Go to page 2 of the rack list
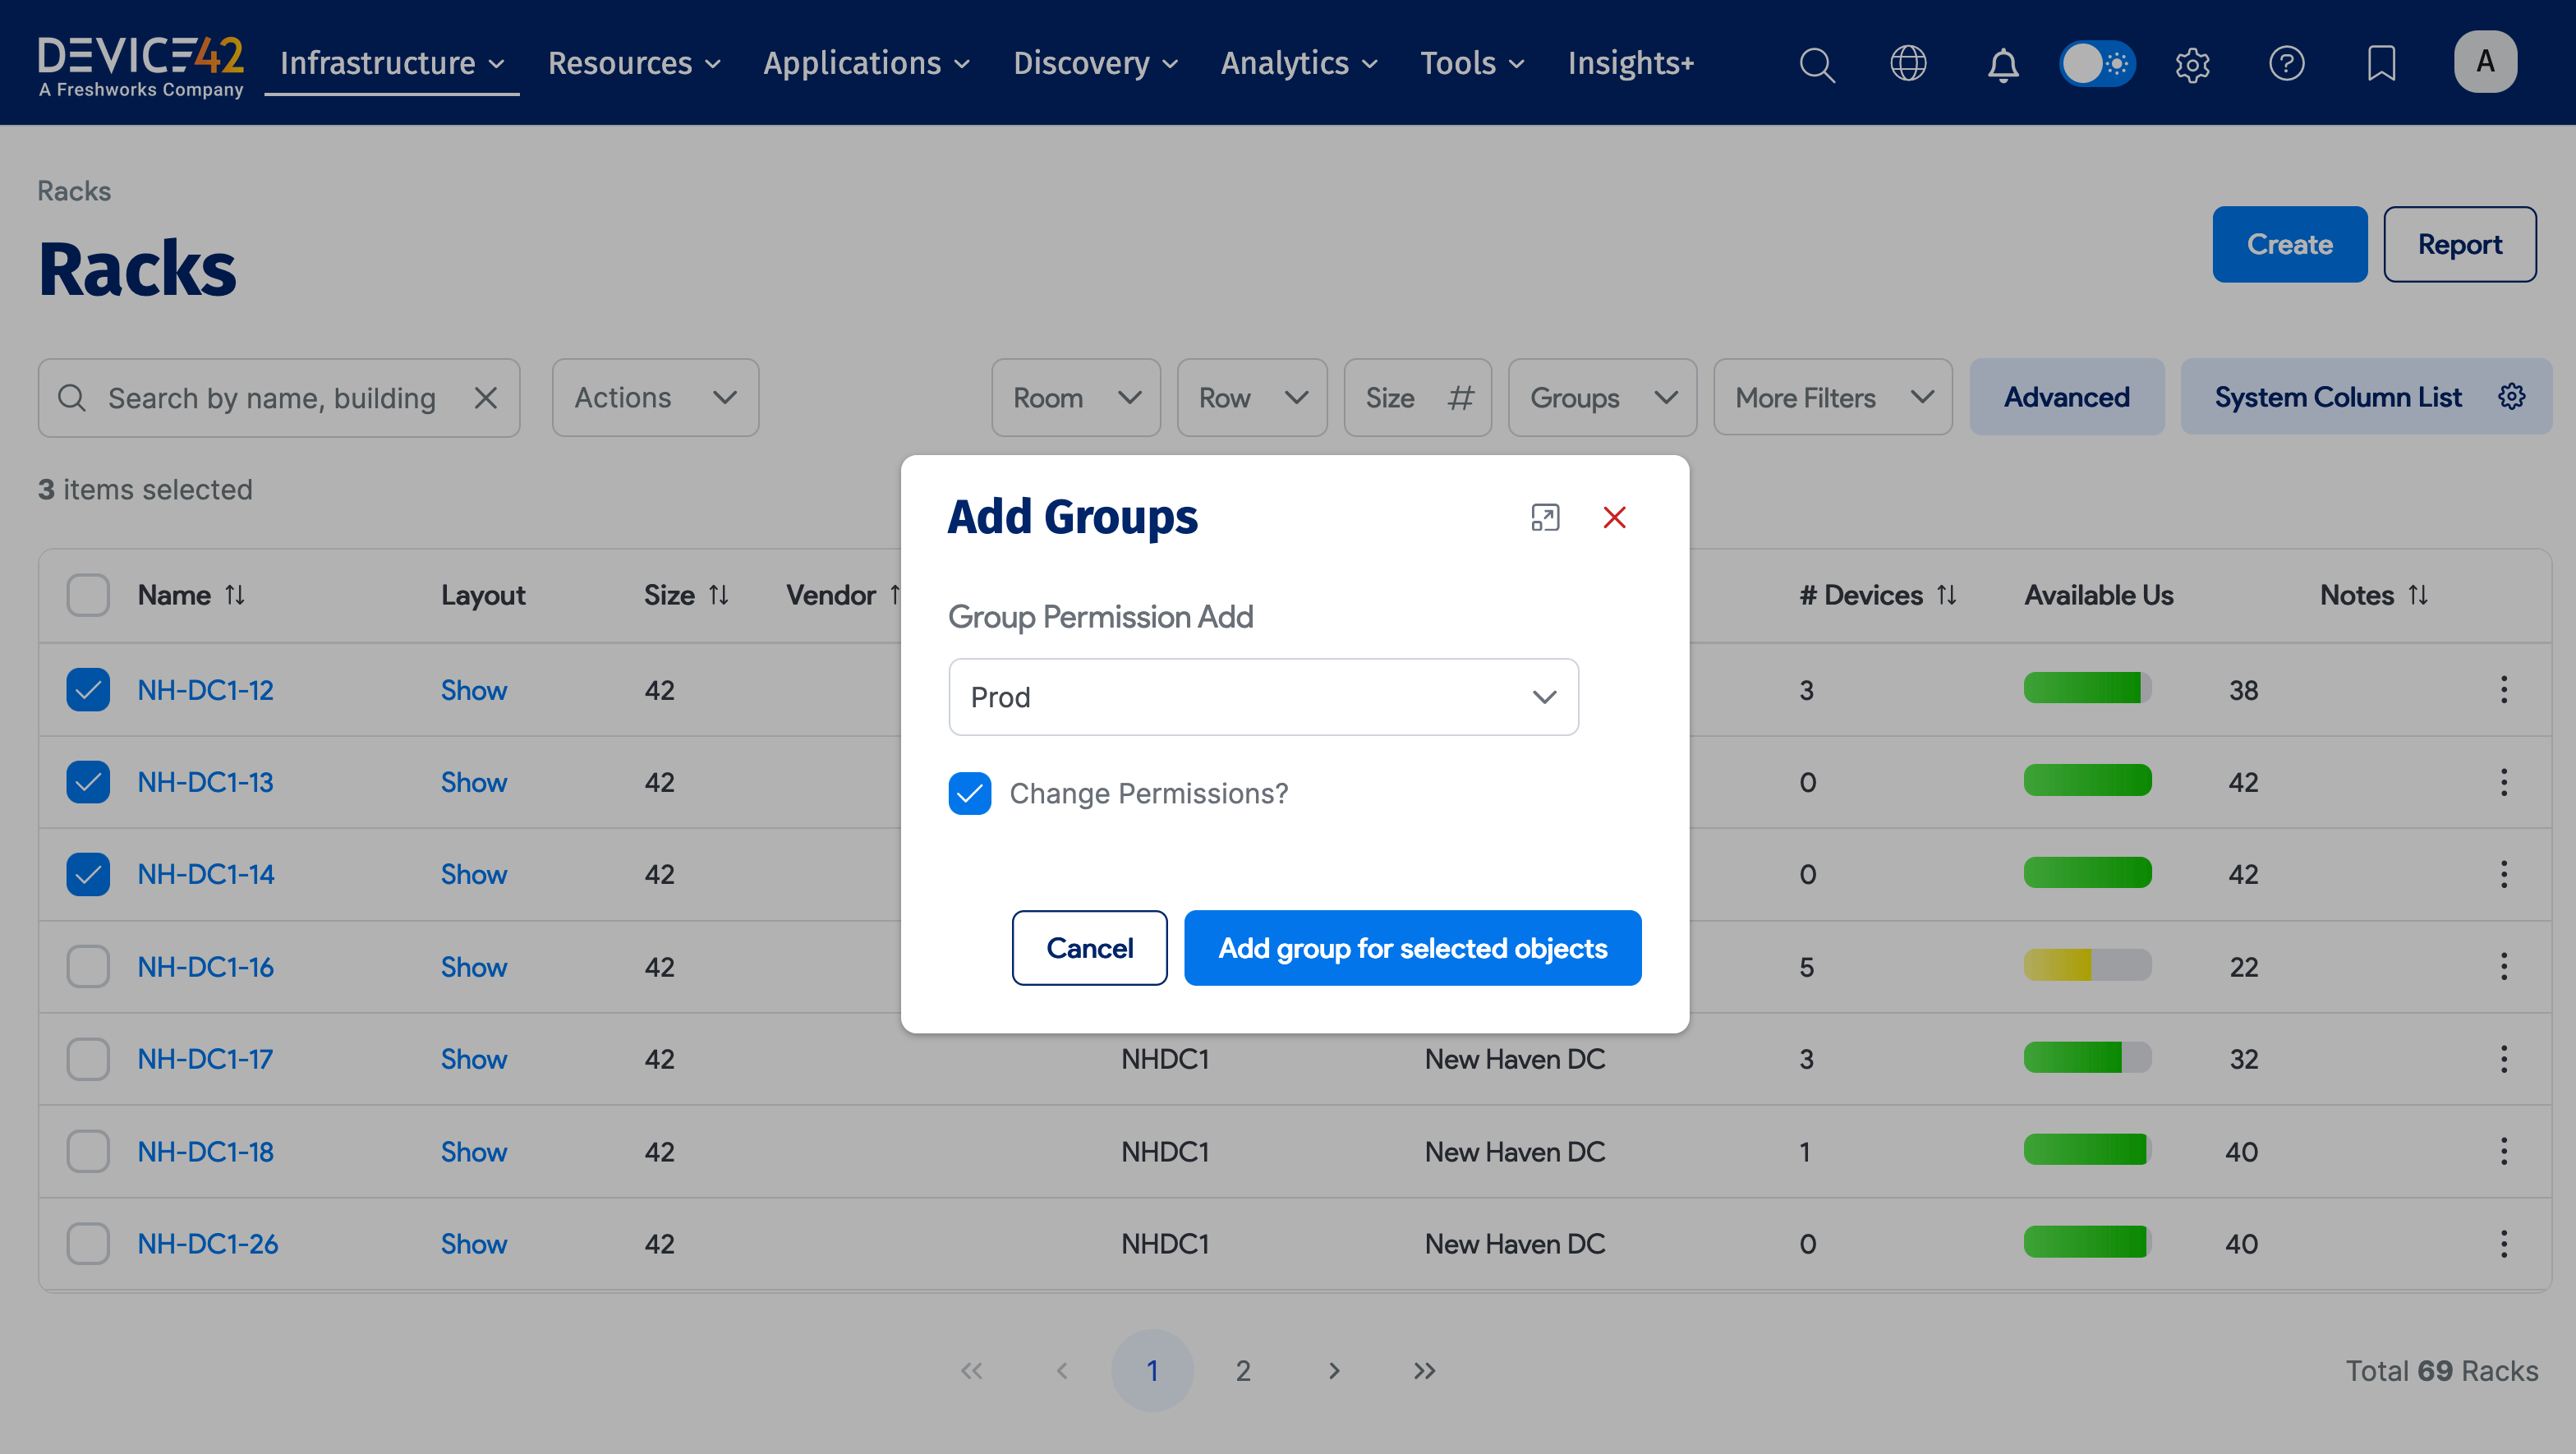 pyautogui.click(x=1243, y=1371)
